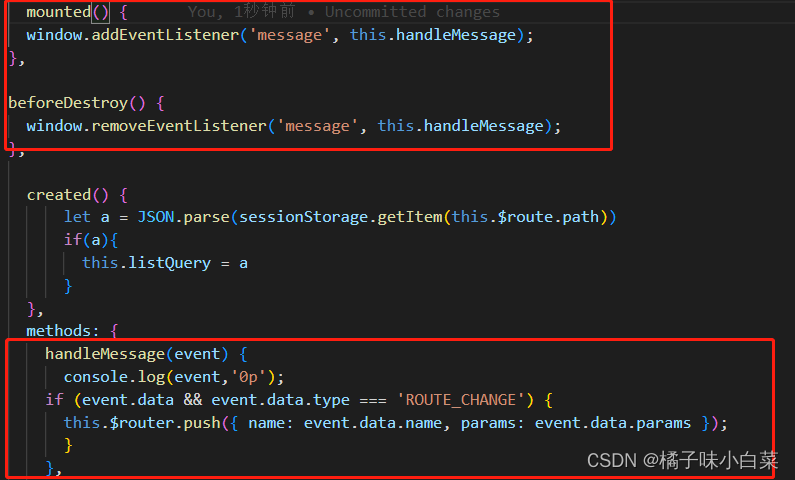Click '$router' in the push call

142,423
